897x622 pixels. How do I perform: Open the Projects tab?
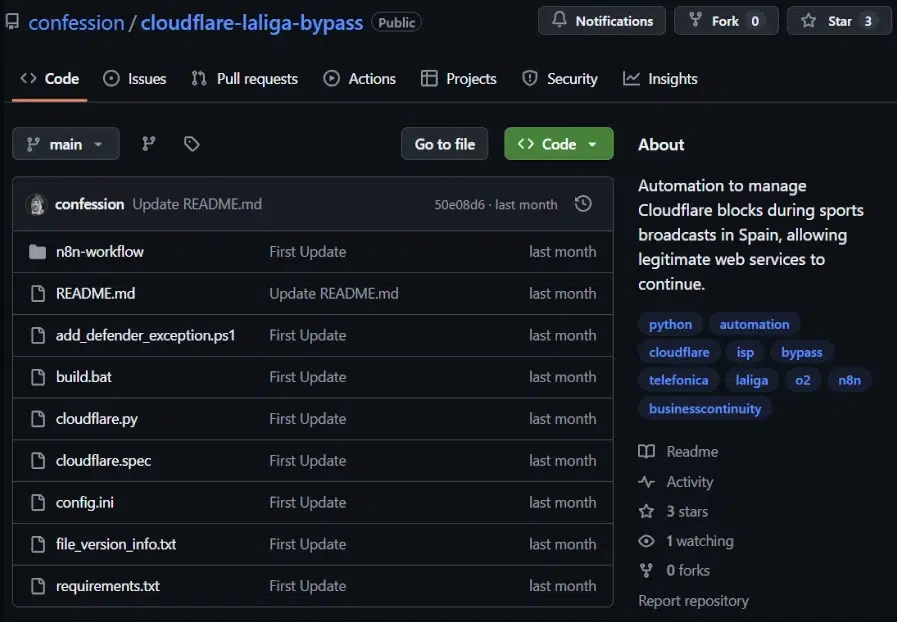point(459,78)
